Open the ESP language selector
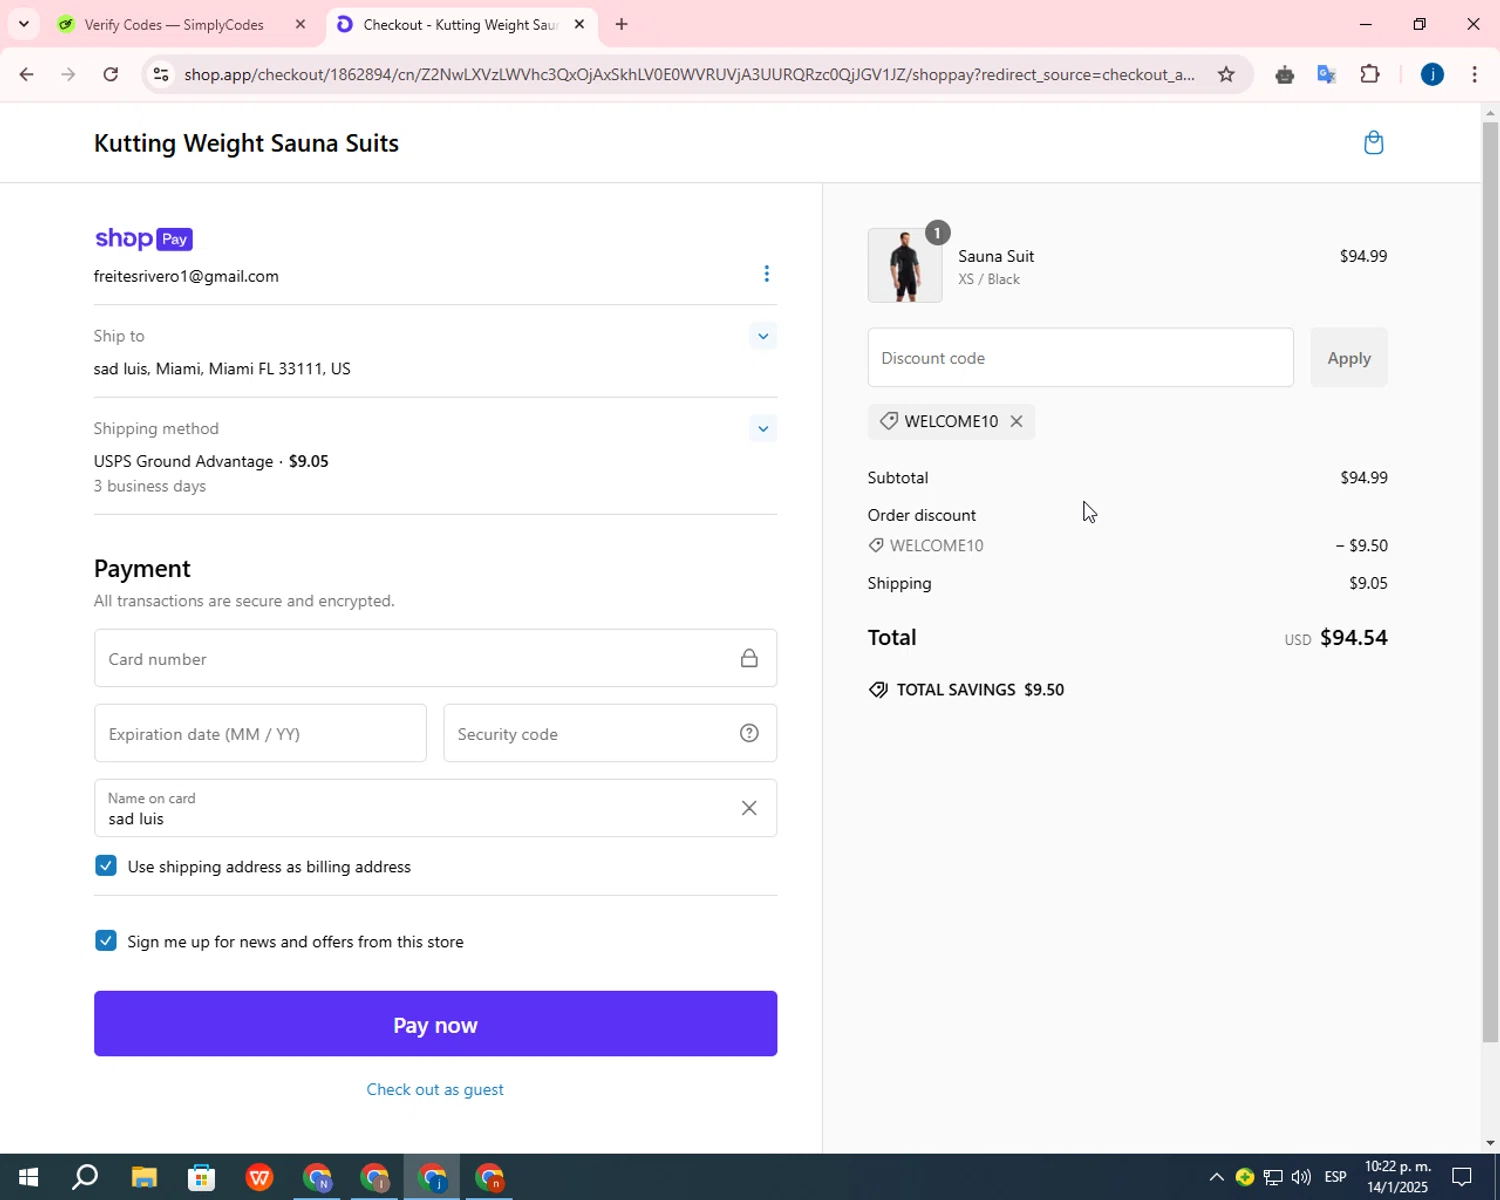Viewport: 1500px width, 1200px height. point(1336,1178)
